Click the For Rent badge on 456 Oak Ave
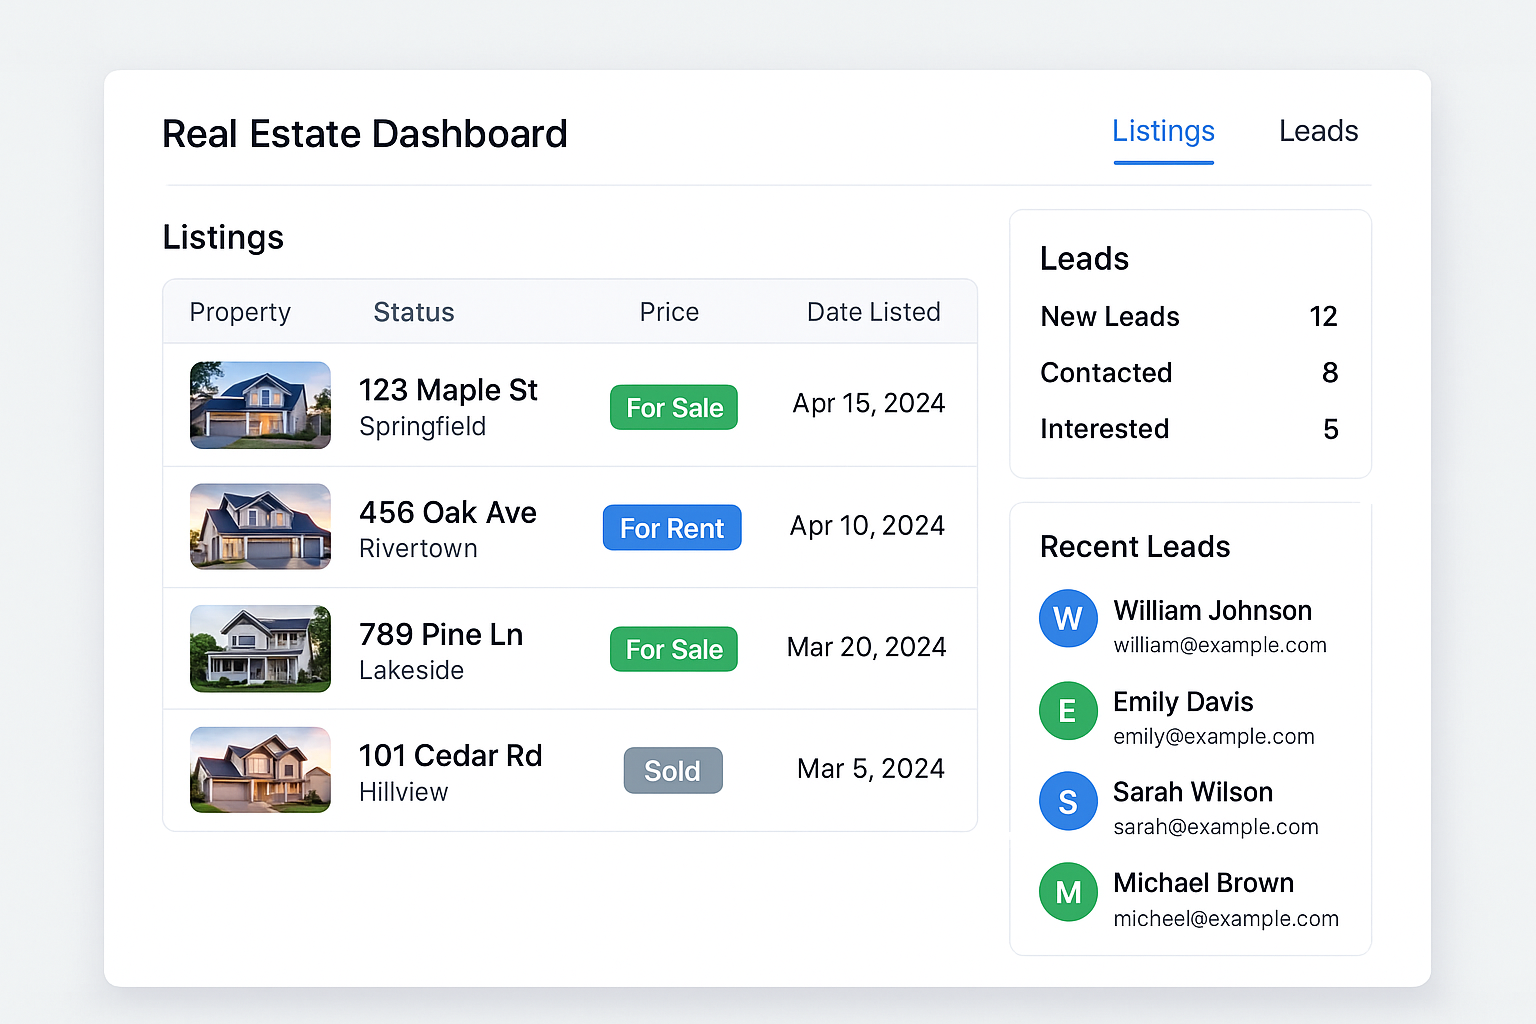This screenshot has height=1024, width=1536. (x=671, y=527)
